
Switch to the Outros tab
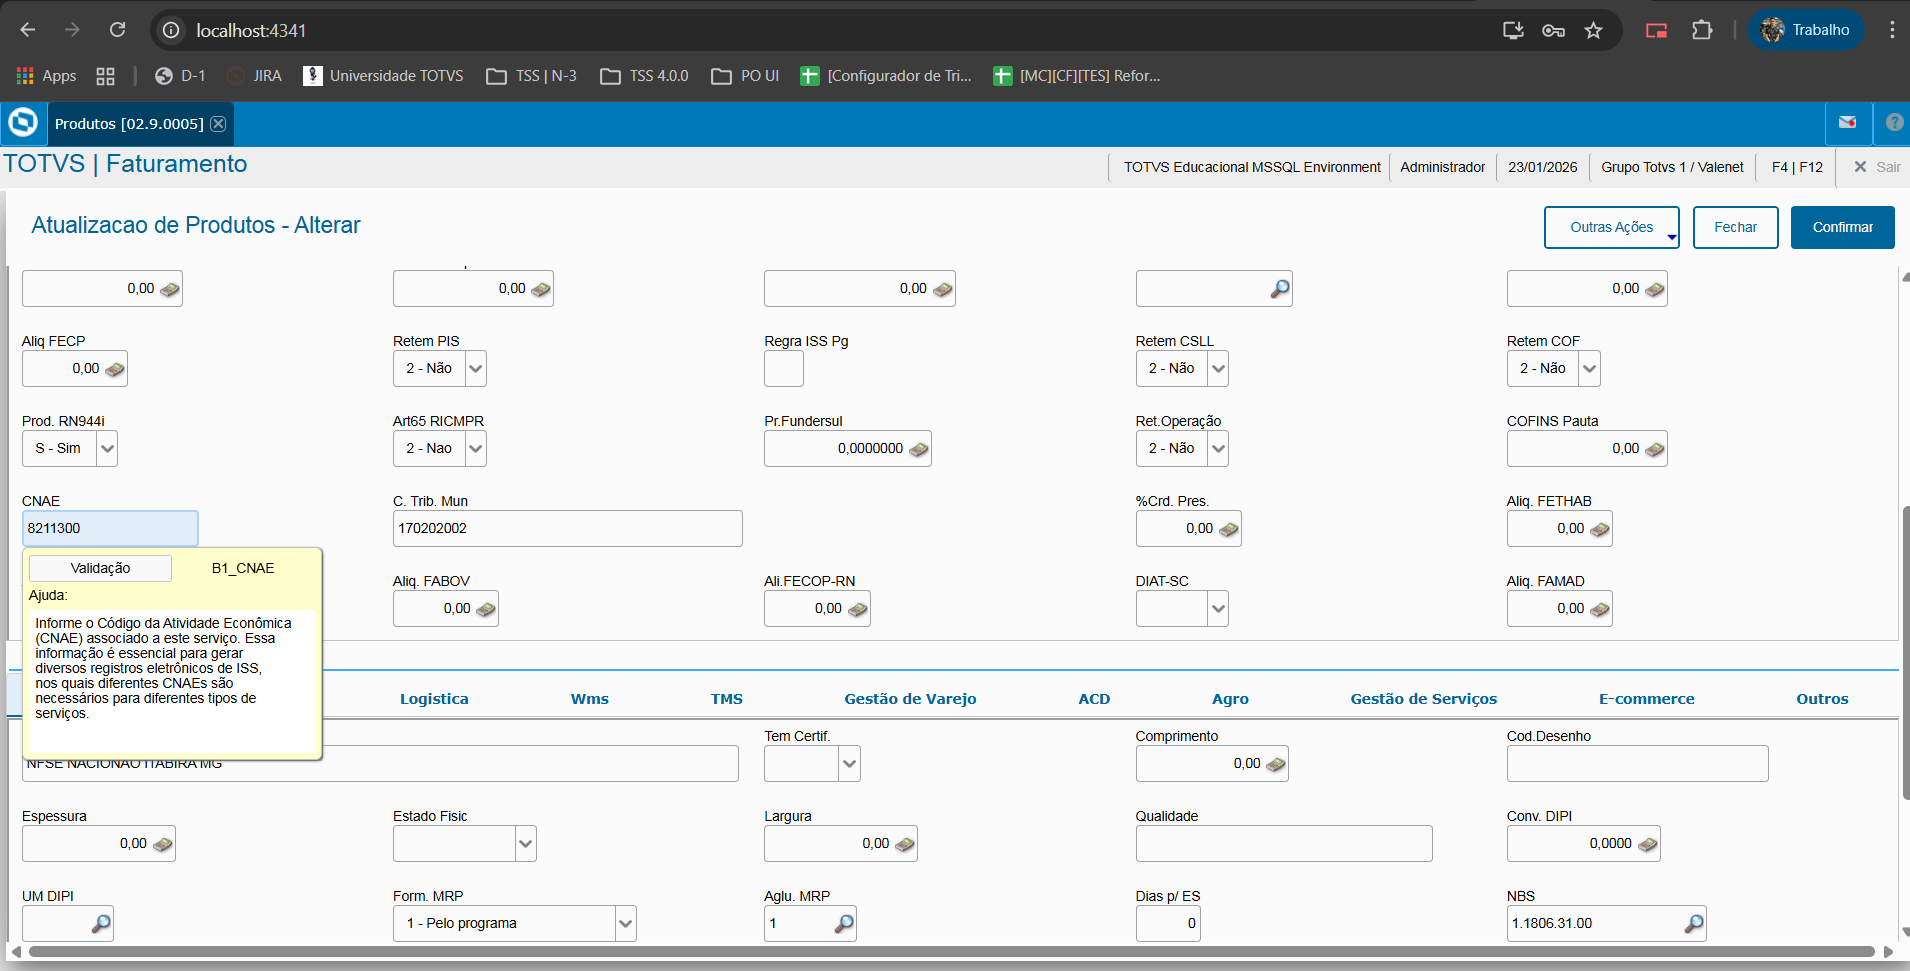coord(1822,699)
